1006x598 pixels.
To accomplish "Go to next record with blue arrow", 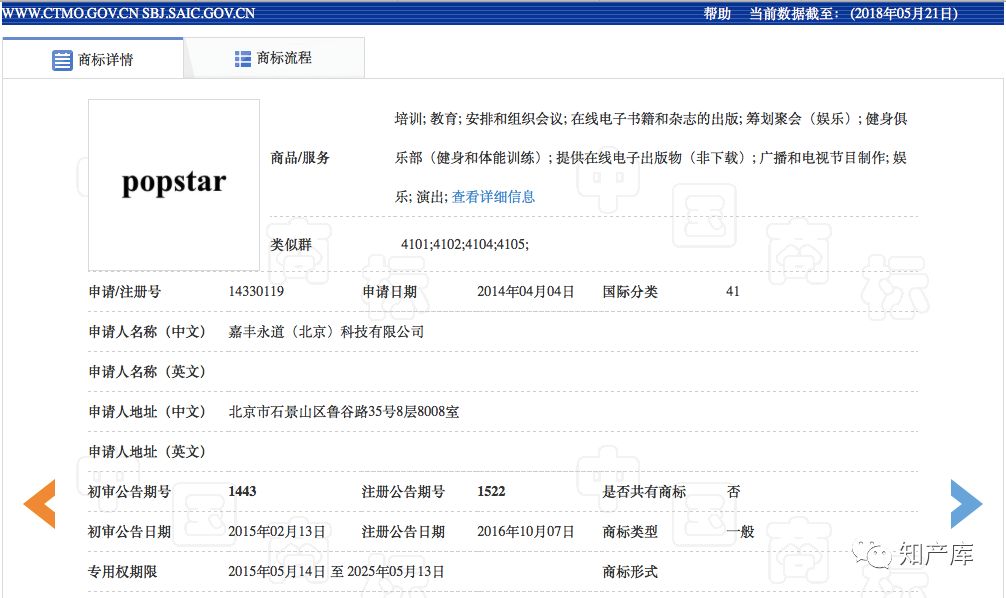I will point(965,504).
